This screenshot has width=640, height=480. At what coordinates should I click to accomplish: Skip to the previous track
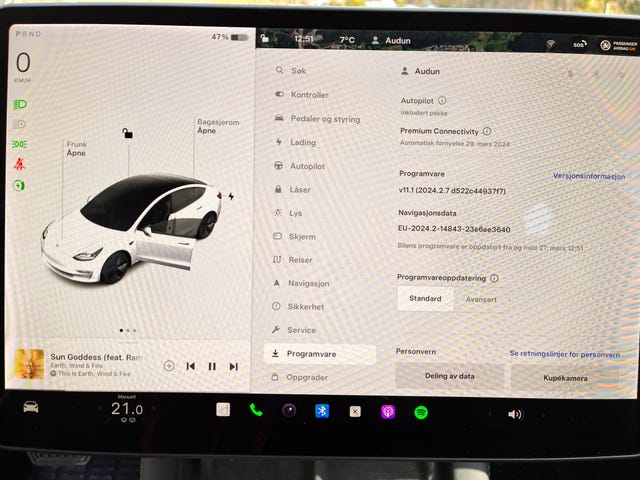(x=190, y=366)
